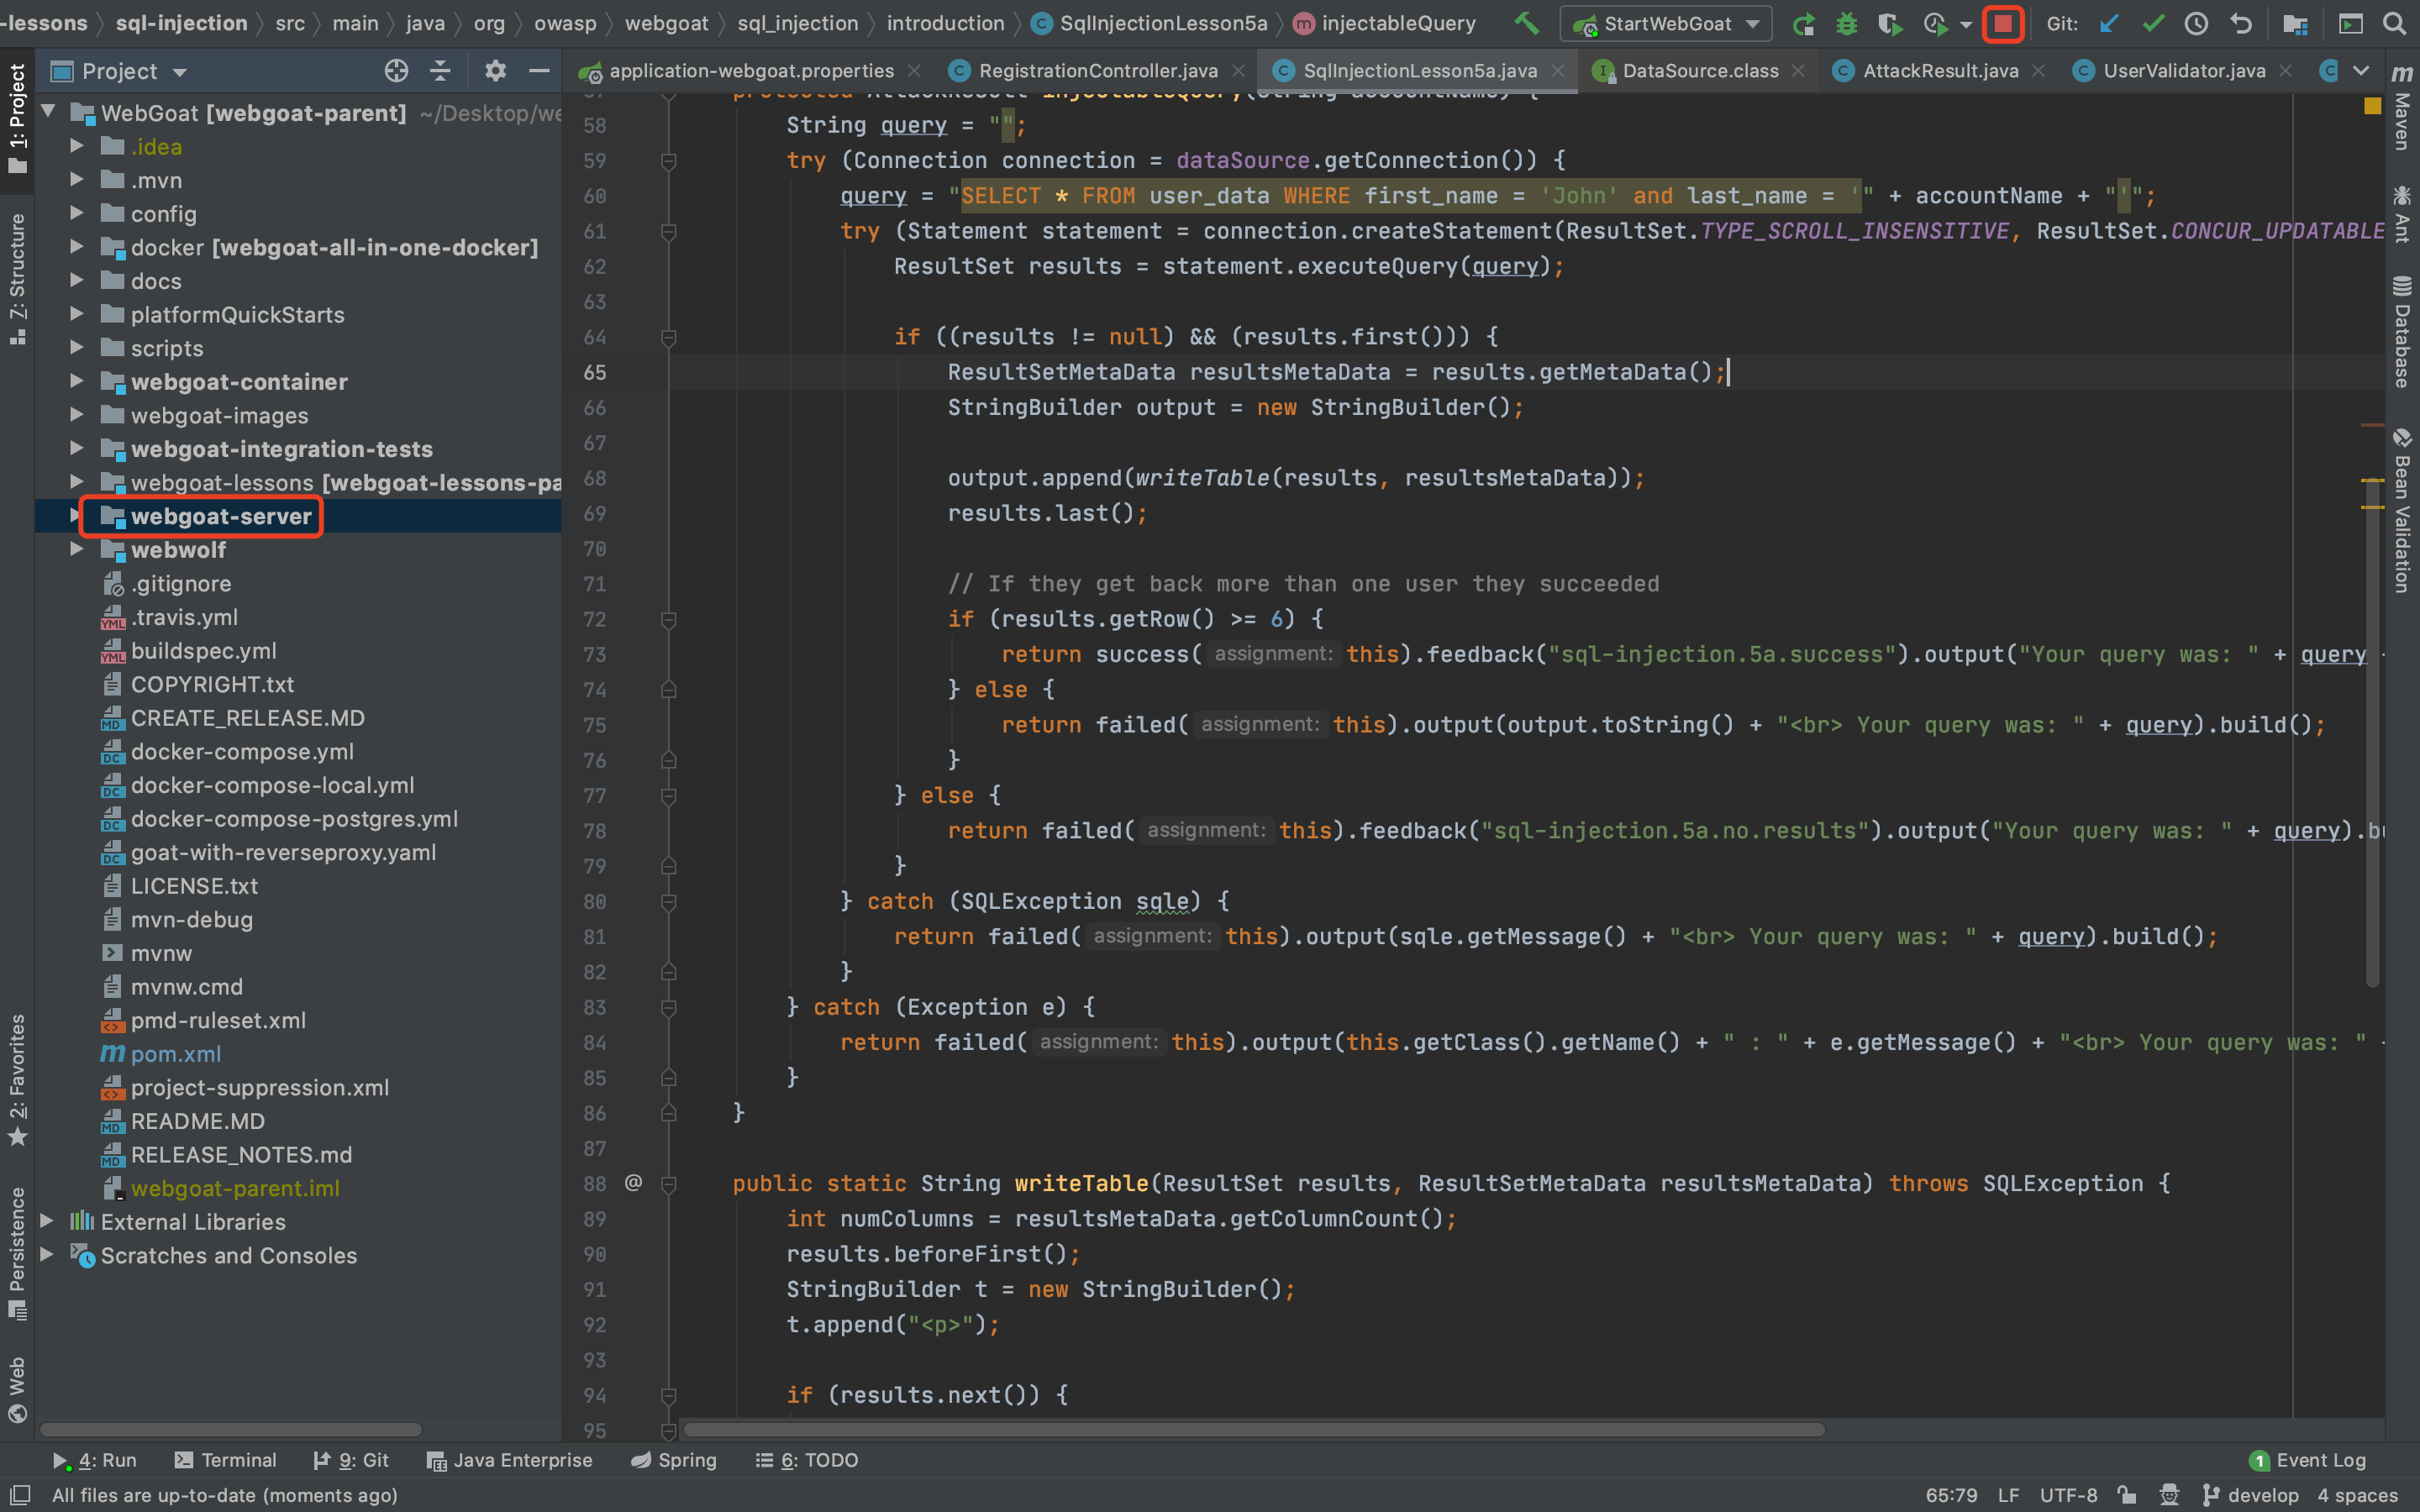Image resolution: width=2420 pixels, height=1512 pixels.
Task: Click the develop Git branch in status bar
Action: [2251, 1495]
